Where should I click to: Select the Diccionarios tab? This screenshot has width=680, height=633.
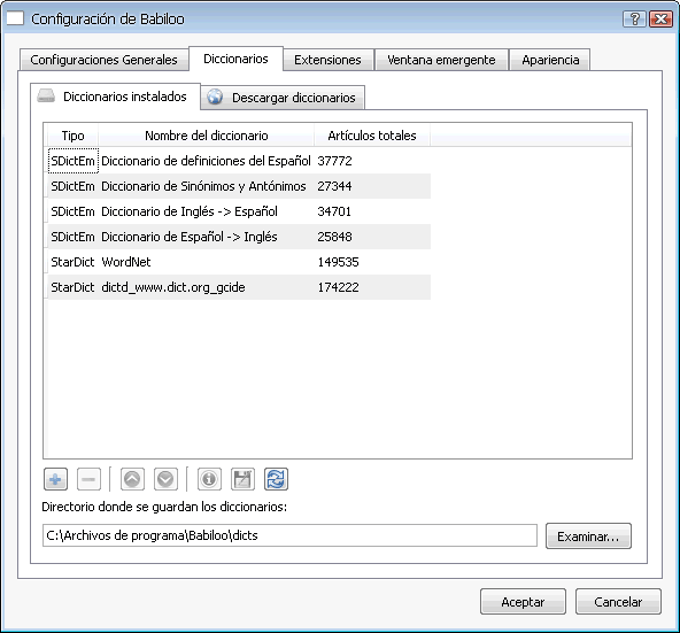click(x=236, y=59)
